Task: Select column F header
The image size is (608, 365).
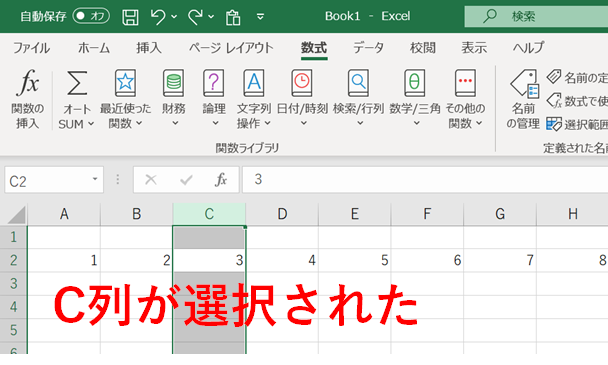Action: [427, 214]
